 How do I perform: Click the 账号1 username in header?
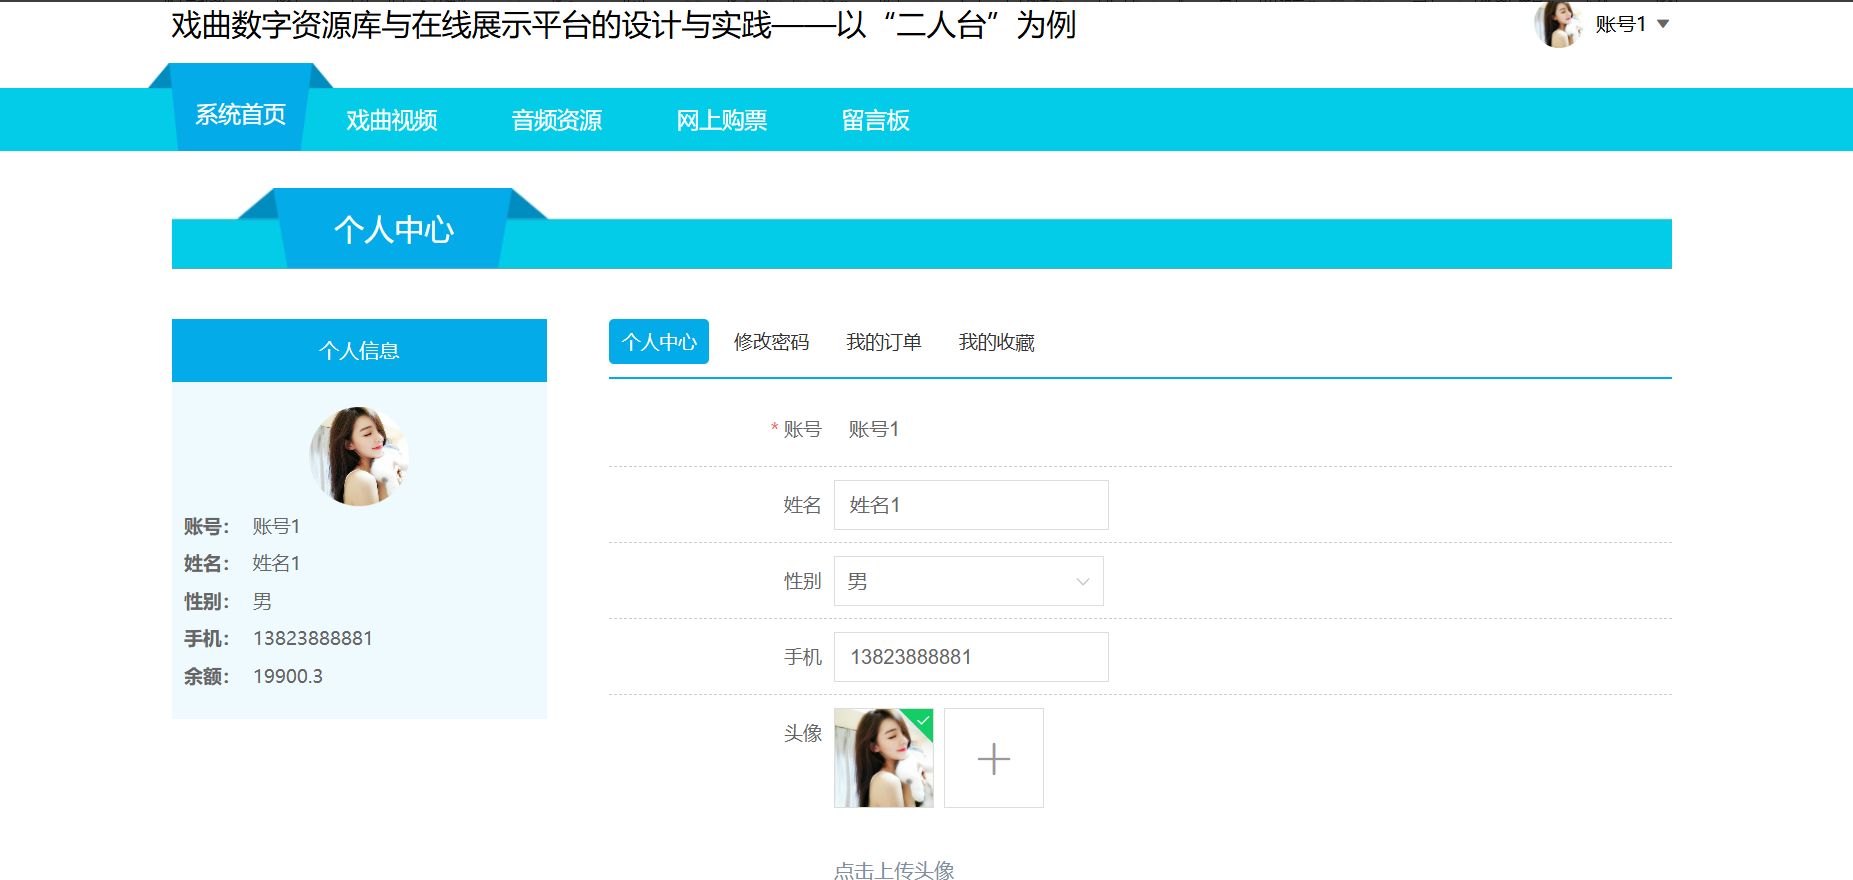coord(1621,24)
